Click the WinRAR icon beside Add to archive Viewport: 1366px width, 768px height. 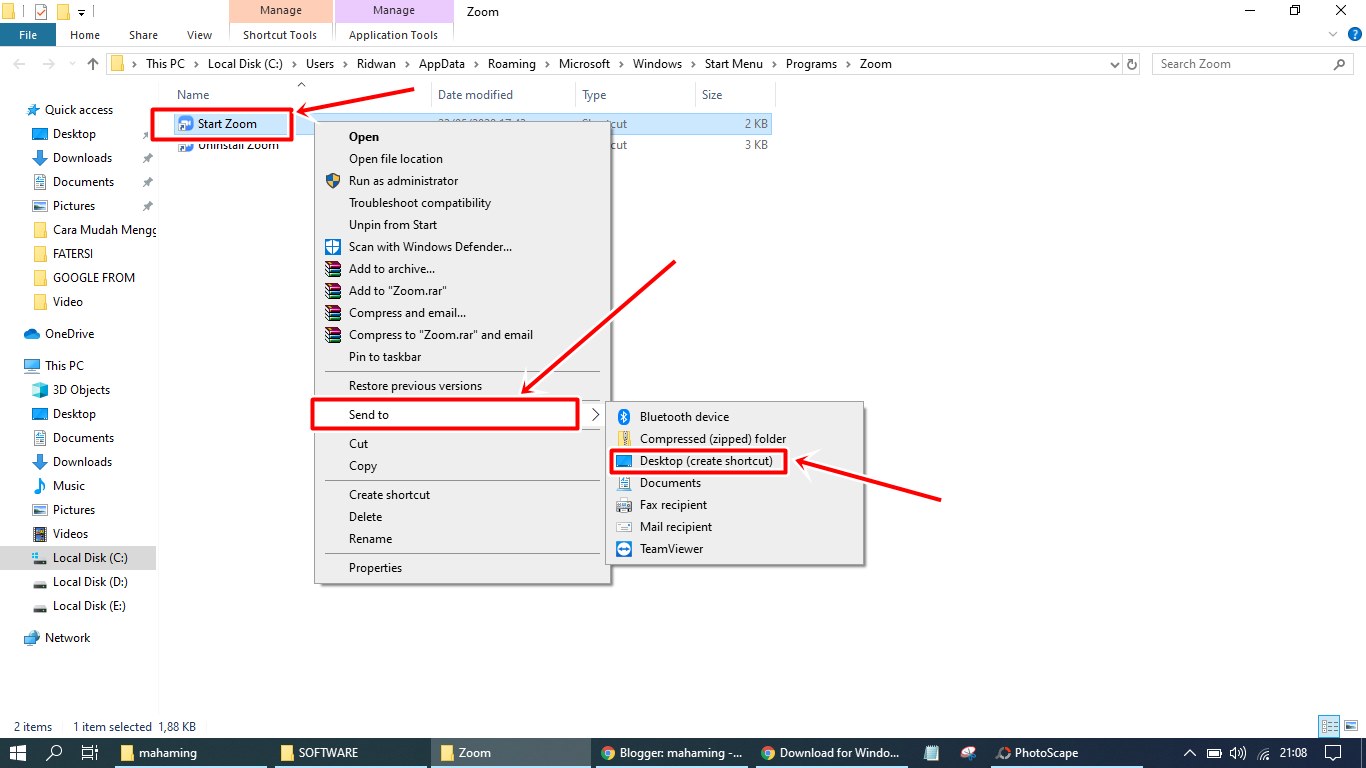pyautogui.click(x=333, y=269)
